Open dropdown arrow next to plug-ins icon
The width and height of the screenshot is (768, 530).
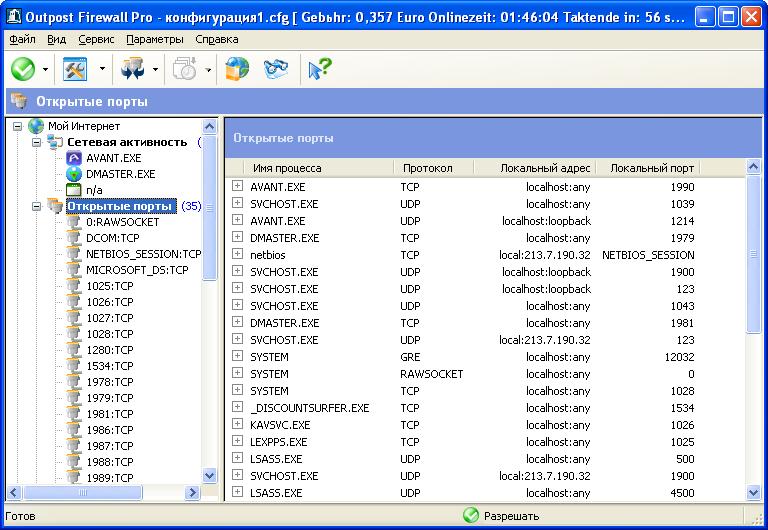click(x=155, y=69)
